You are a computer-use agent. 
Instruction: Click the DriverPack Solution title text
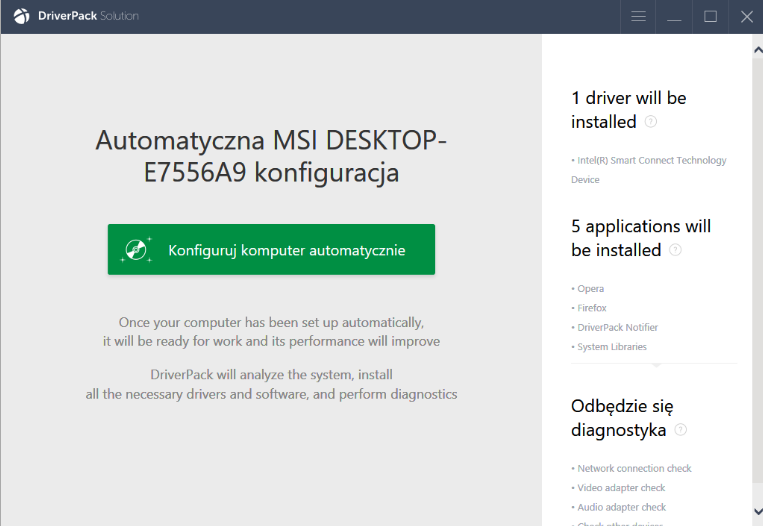point(88,16)
